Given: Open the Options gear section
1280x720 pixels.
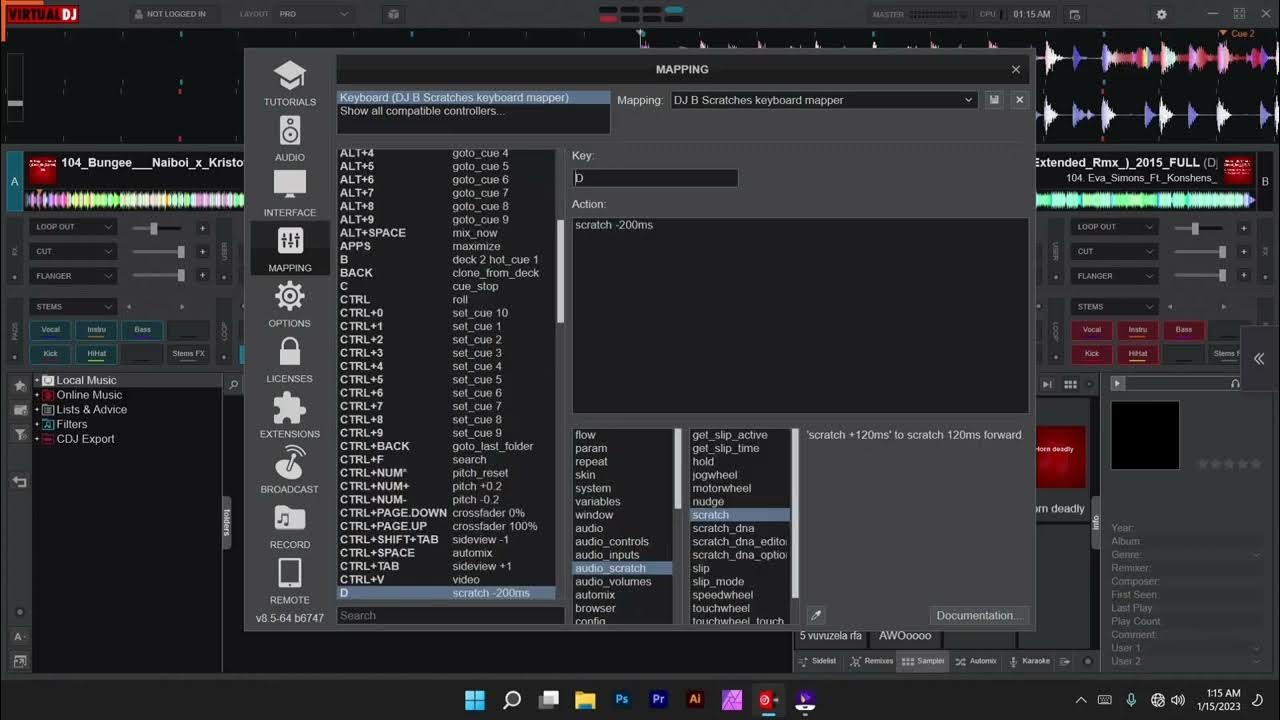Looking at the screenshot, I should tap(290, 304).
